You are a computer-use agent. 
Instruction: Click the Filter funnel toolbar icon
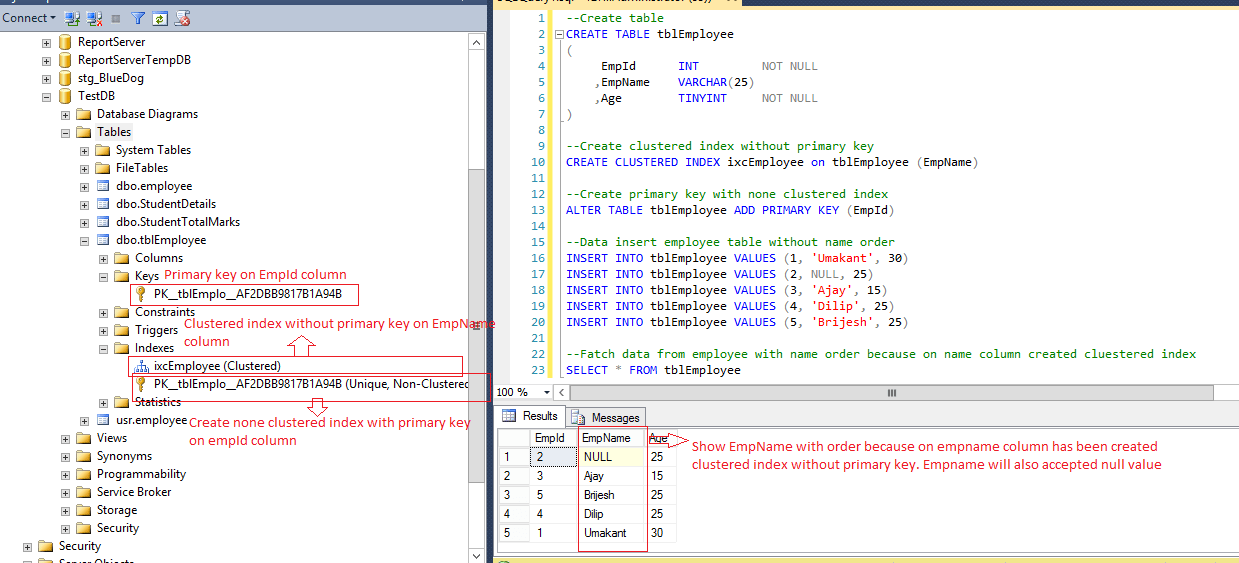coord(137,18)
